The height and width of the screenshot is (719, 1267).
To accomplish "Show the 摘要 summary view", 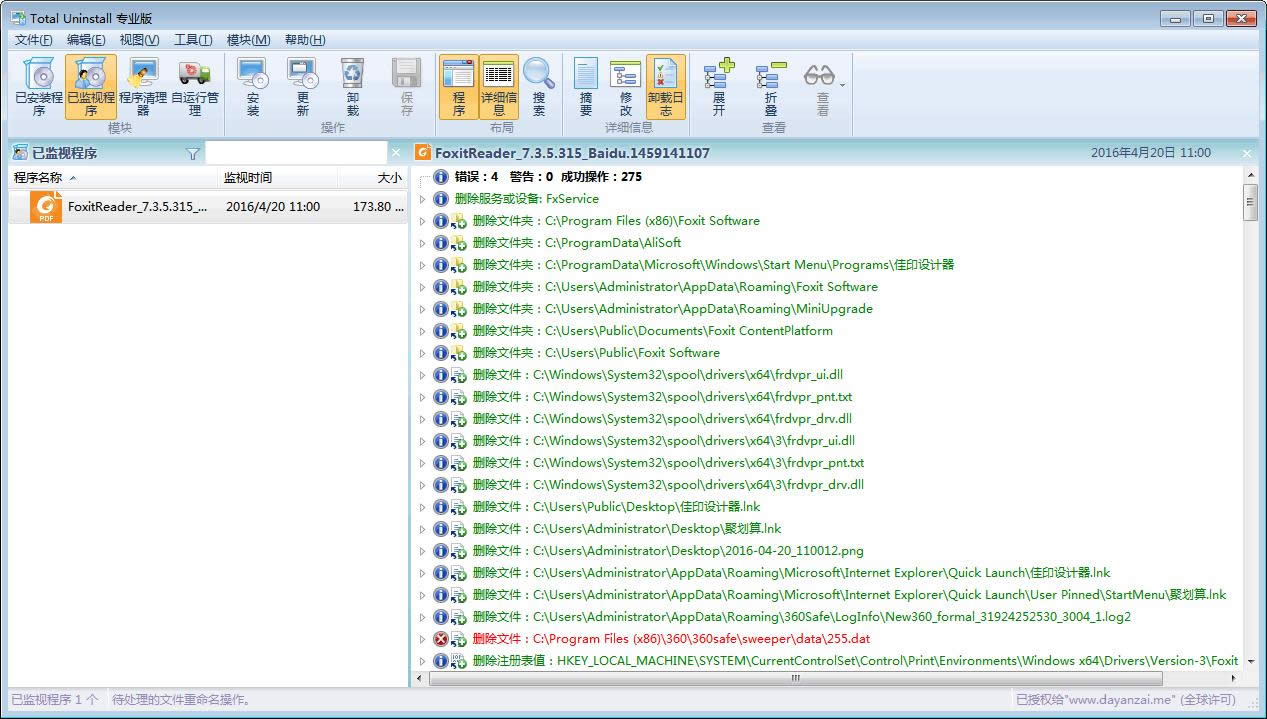I will click(x=586, y=86).
